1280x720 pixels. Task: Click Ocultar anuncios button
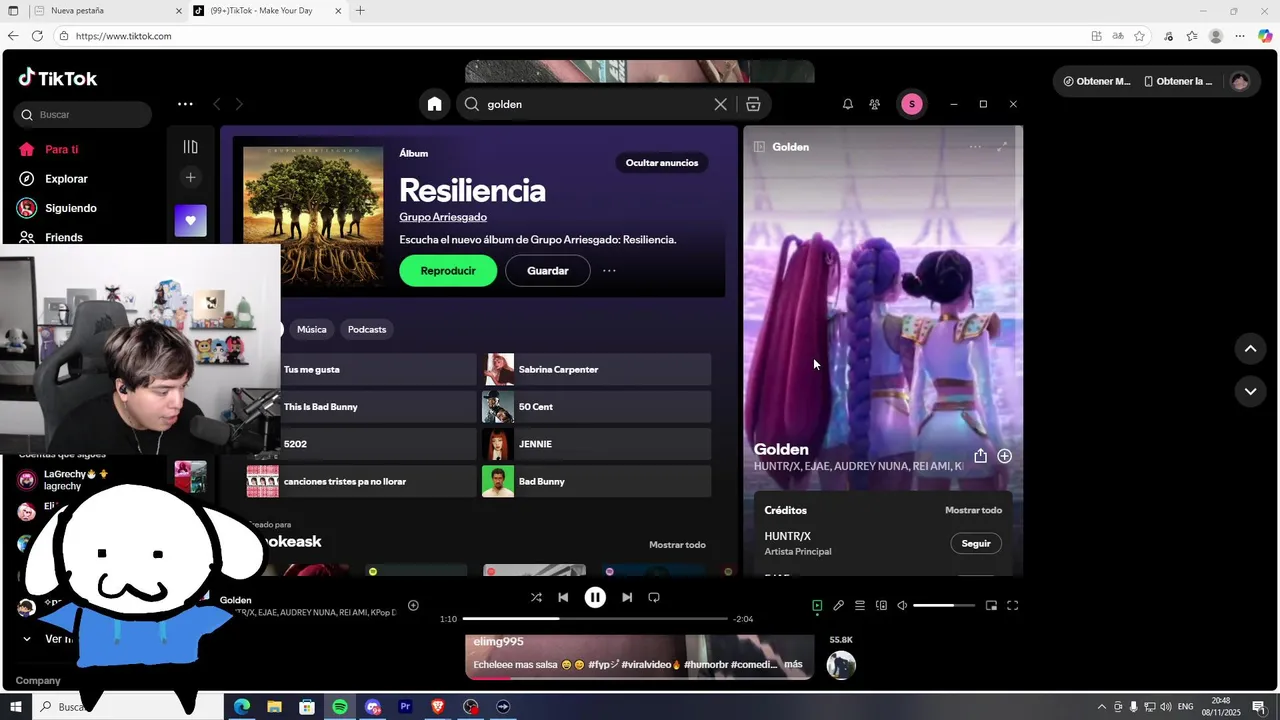point(662,163)
